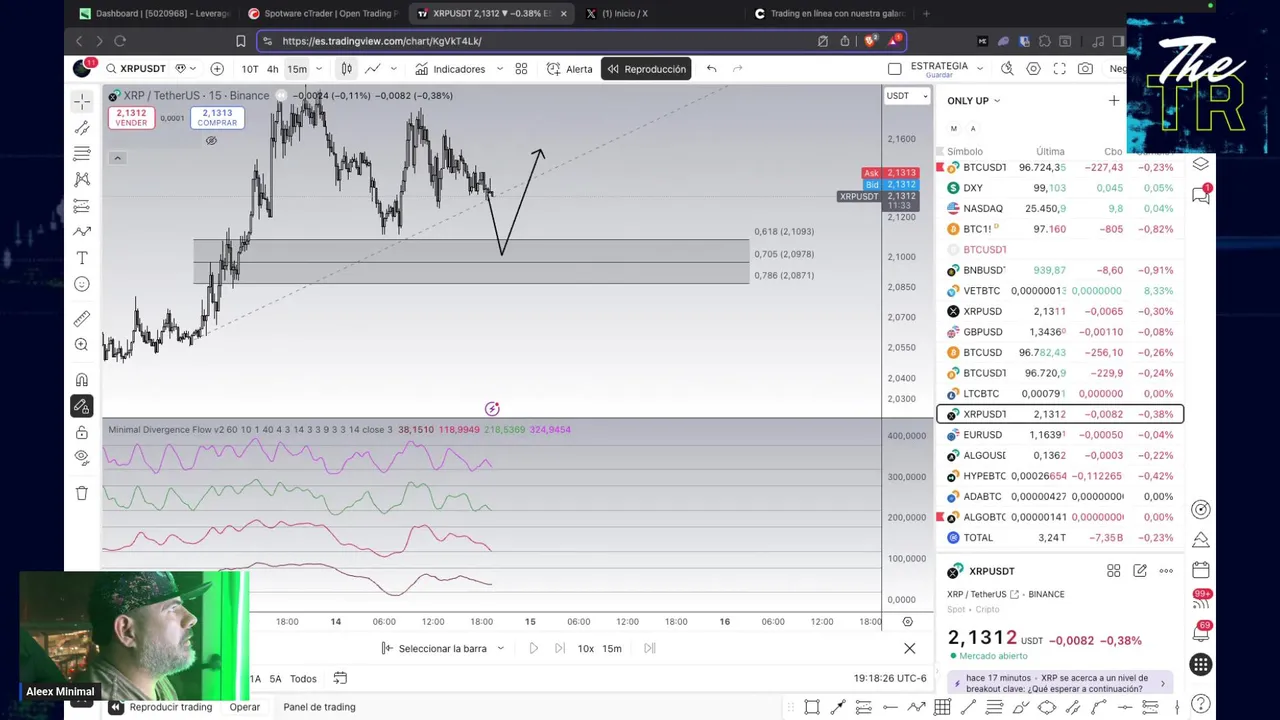1280x720 pixels.
Task: Expand the XRP news headline arrow
Action: point(1162,684)
